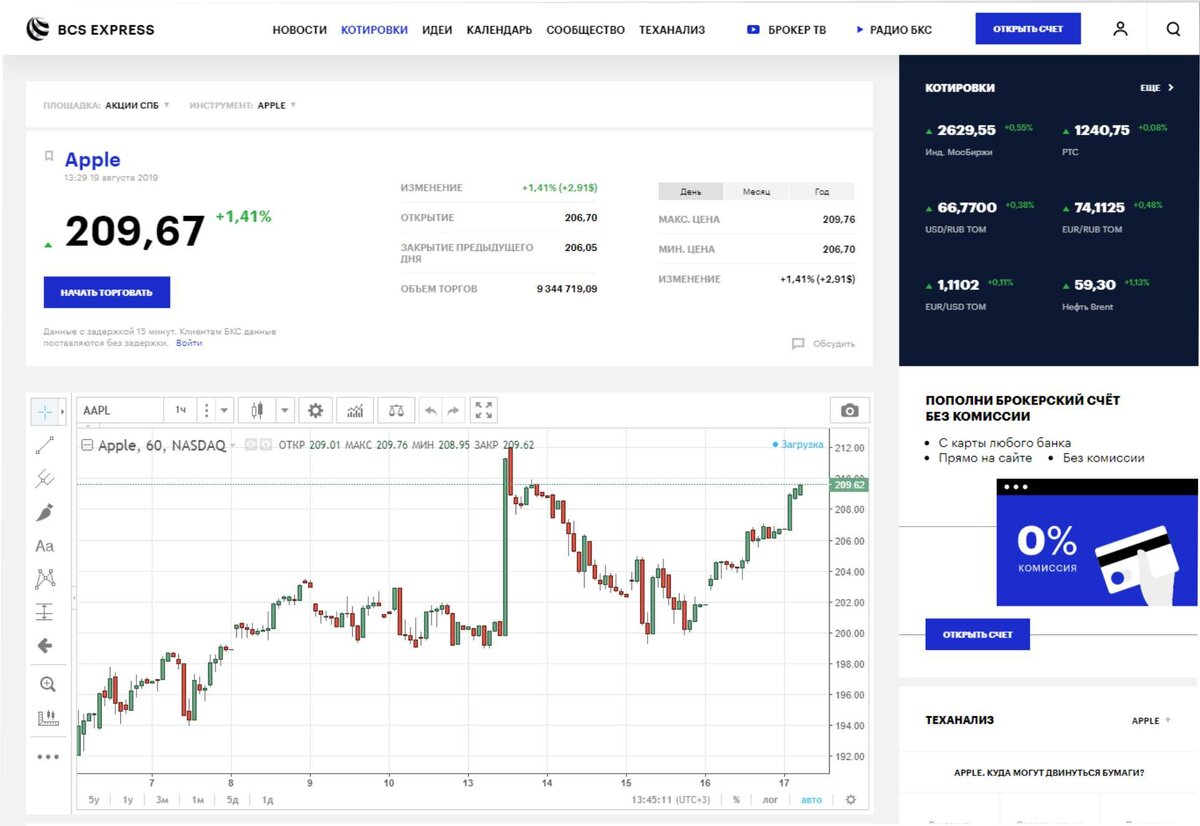This screenshot has height=826, width=1200.
Task: Collapse the drawing toolbar side handle
Action: coord(74,597)
